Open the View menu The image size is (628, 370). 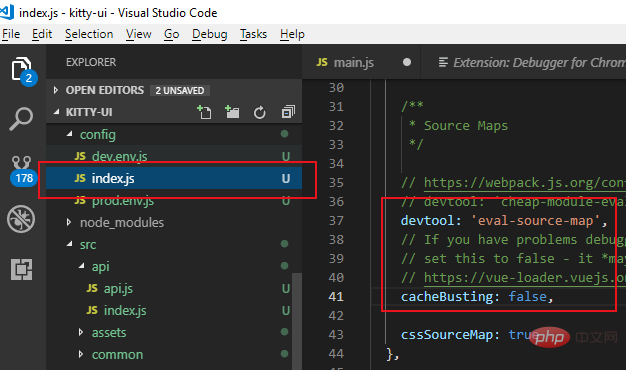[x=139, y=34]
